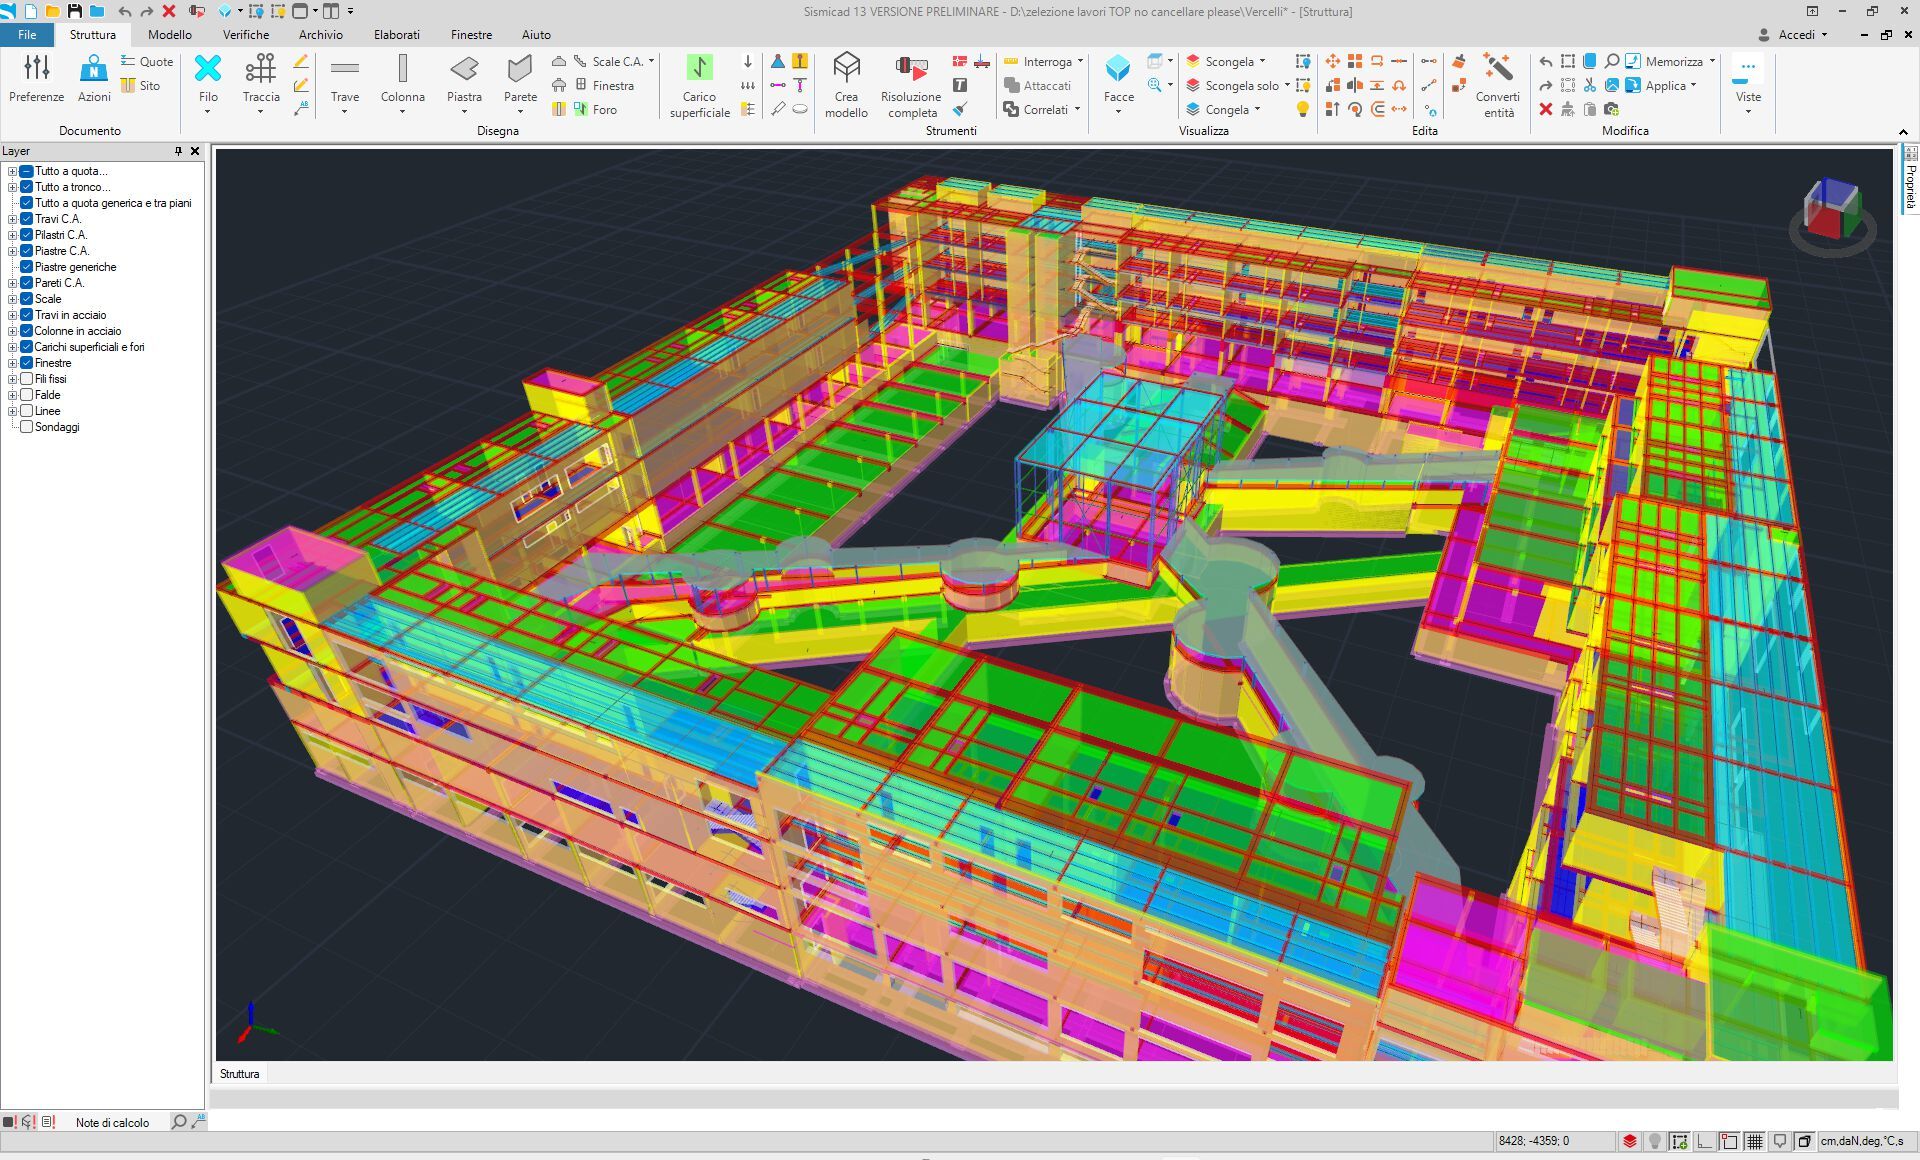1920x1160 pixels.
Task: Click the Accedi sign-in button
Action: click(x=1796, y=34)
